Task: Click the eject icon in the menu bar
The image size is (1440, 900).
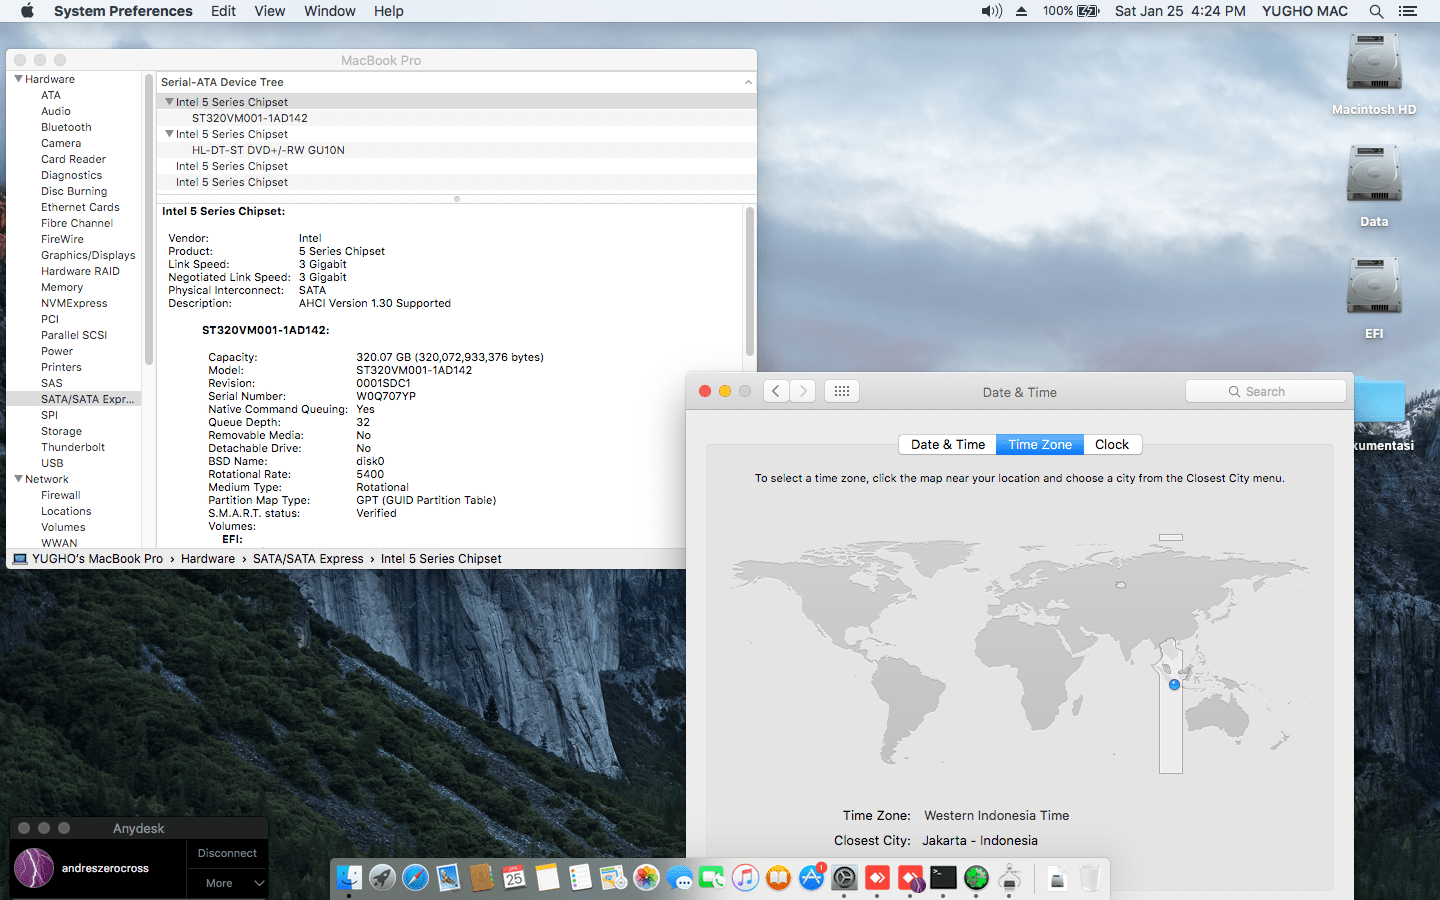Action: point(1021,11)
